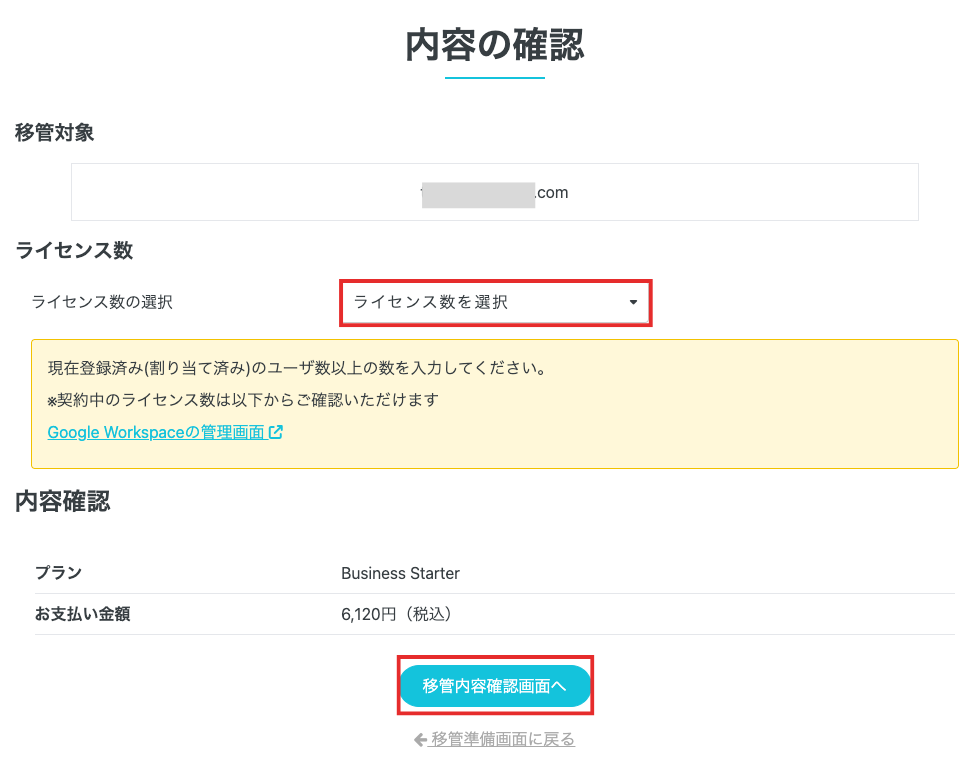Click the domain box ending in .com
Viewport: 971px width, 758px height.
coord(495,192)
